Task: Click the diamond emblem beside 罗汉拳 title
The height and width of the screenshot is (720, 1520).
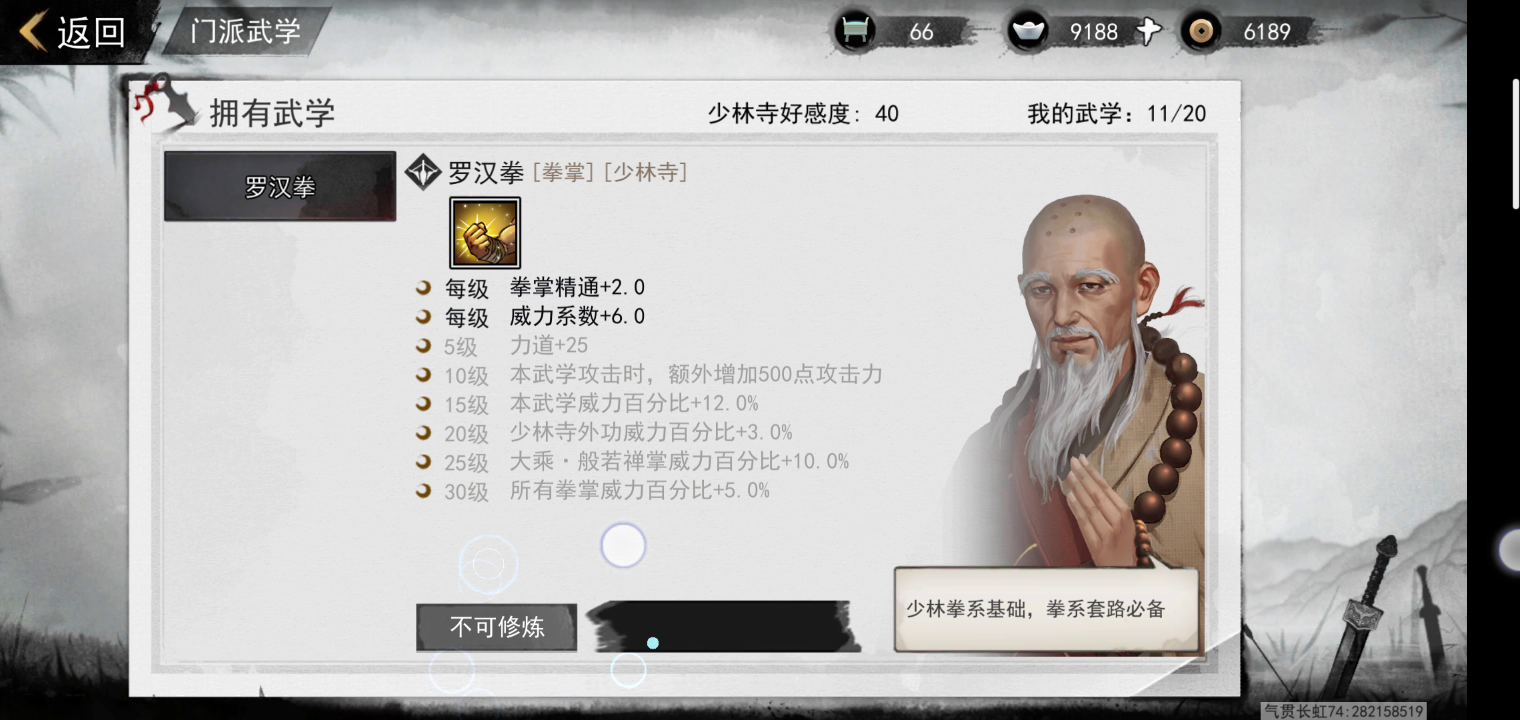Action: (x=423, y=171)
